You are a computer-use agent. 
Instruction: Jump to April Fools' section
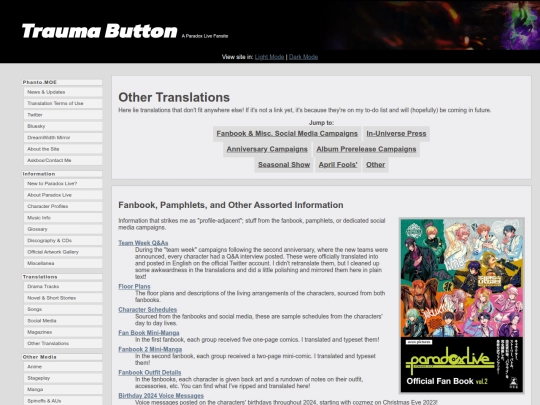338,165
